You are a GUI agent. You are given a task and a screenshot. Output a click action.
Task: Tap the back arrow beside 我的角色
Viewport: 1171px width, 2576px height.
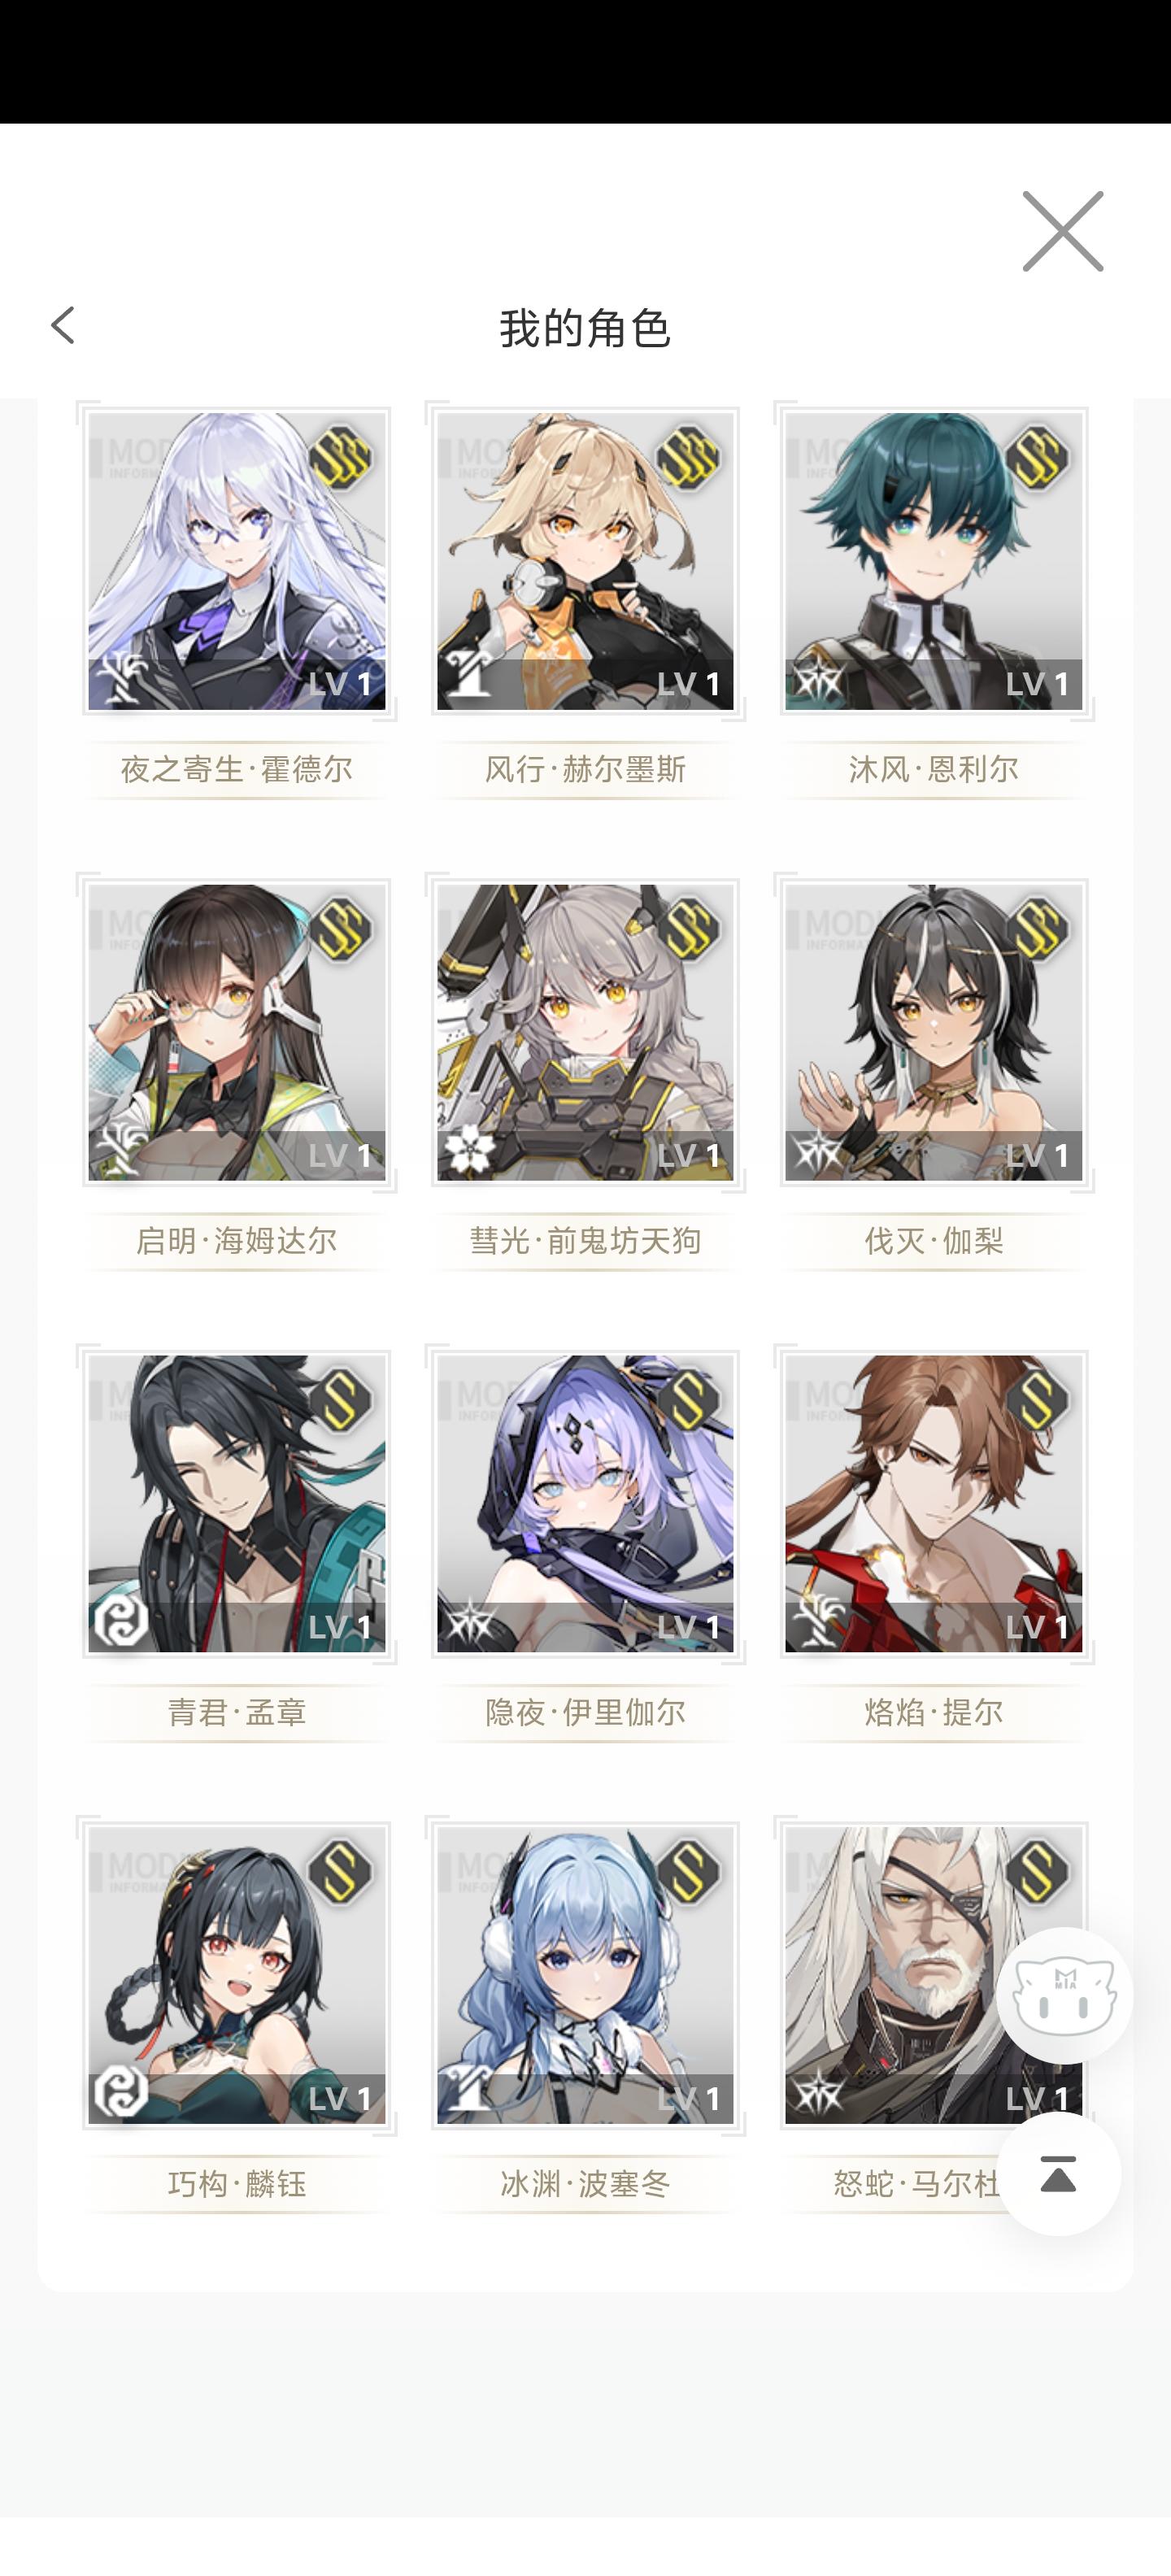tap(63, 326)
